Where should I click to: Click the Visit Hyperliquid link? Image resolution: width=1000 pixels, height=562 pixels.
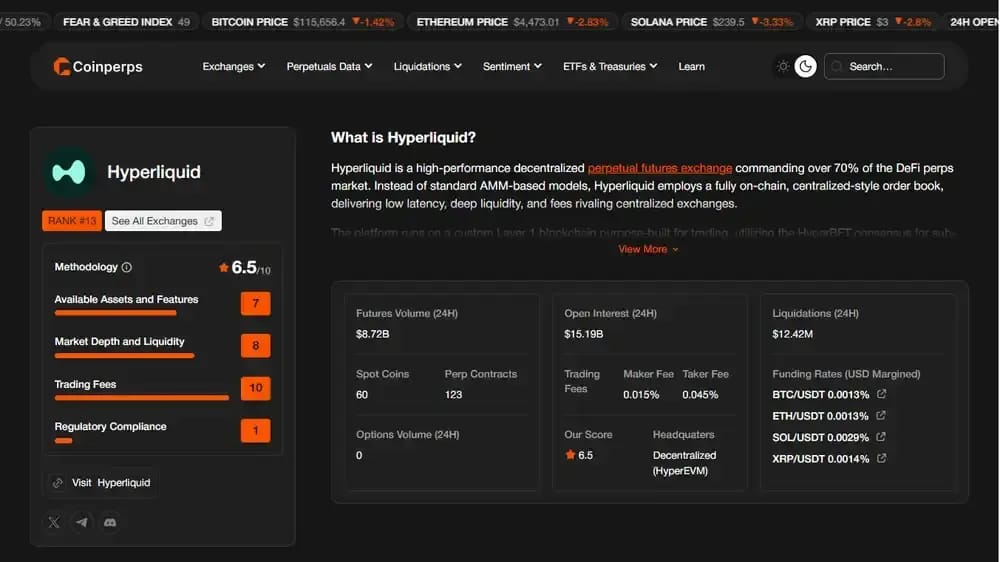(x=102, y=483)
